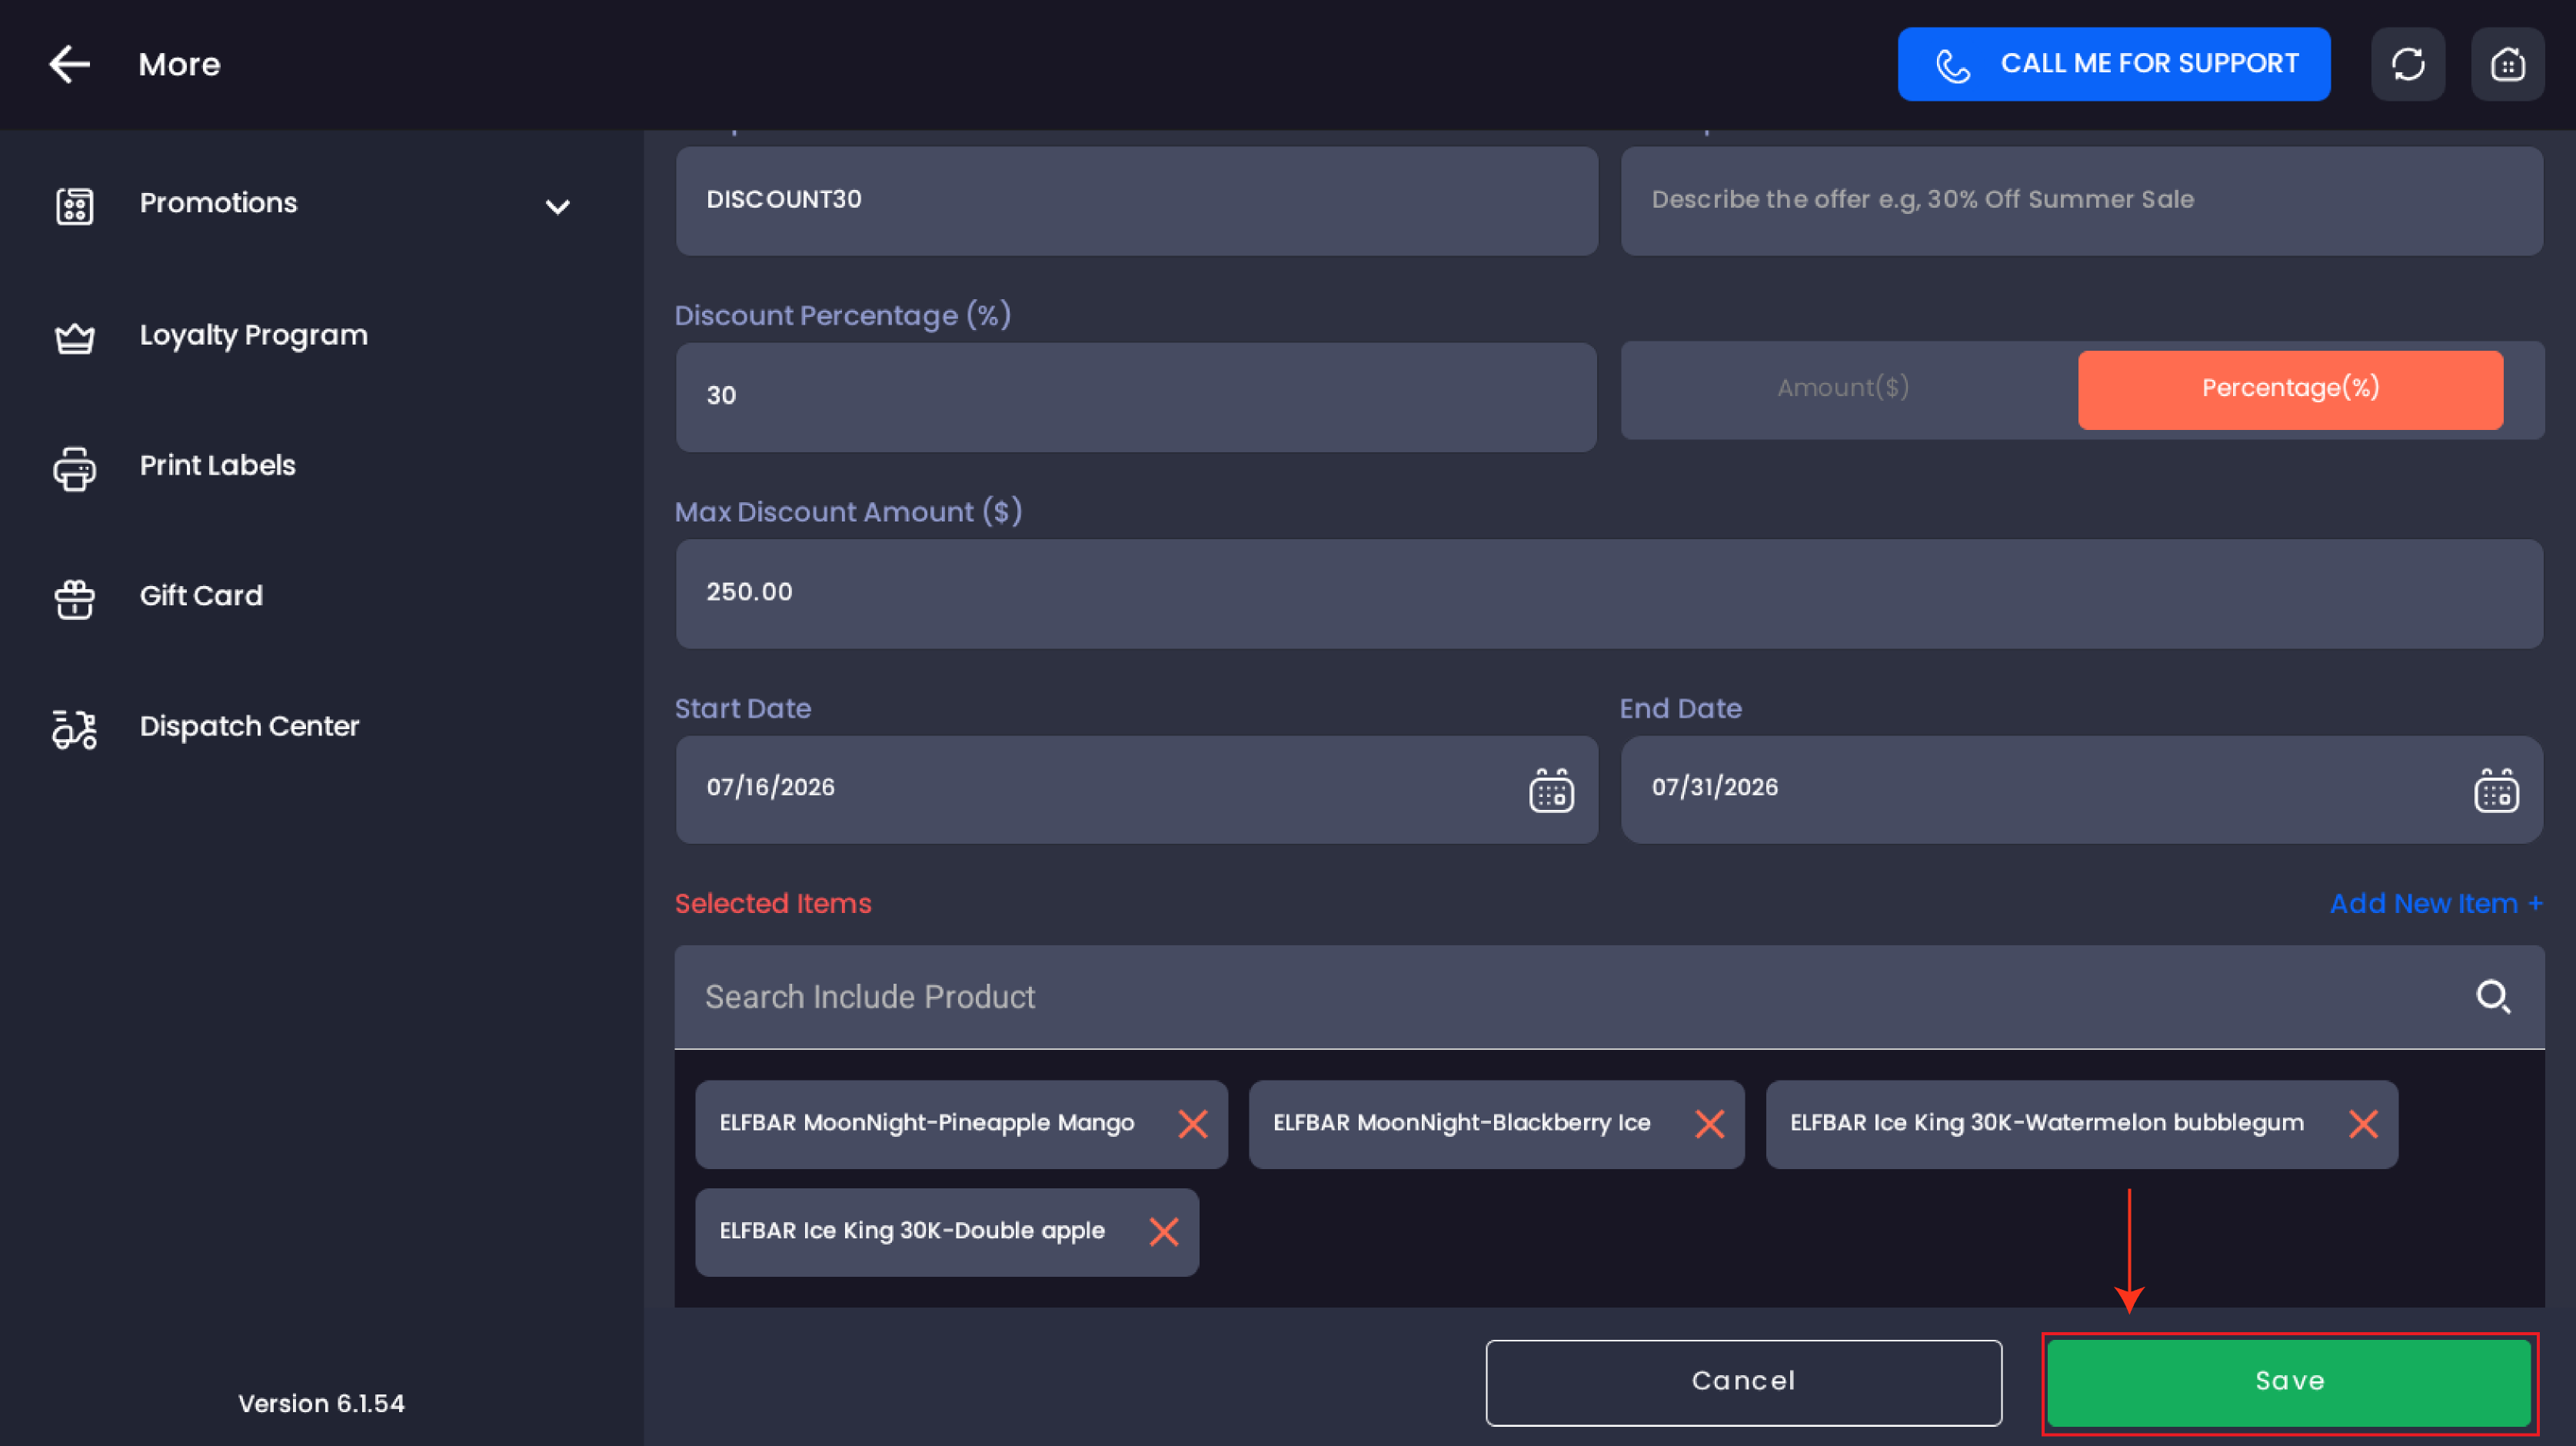
Task: Click the DISCOUNT30 code field
Action: pyautogui.click(x=1136, y=200)
